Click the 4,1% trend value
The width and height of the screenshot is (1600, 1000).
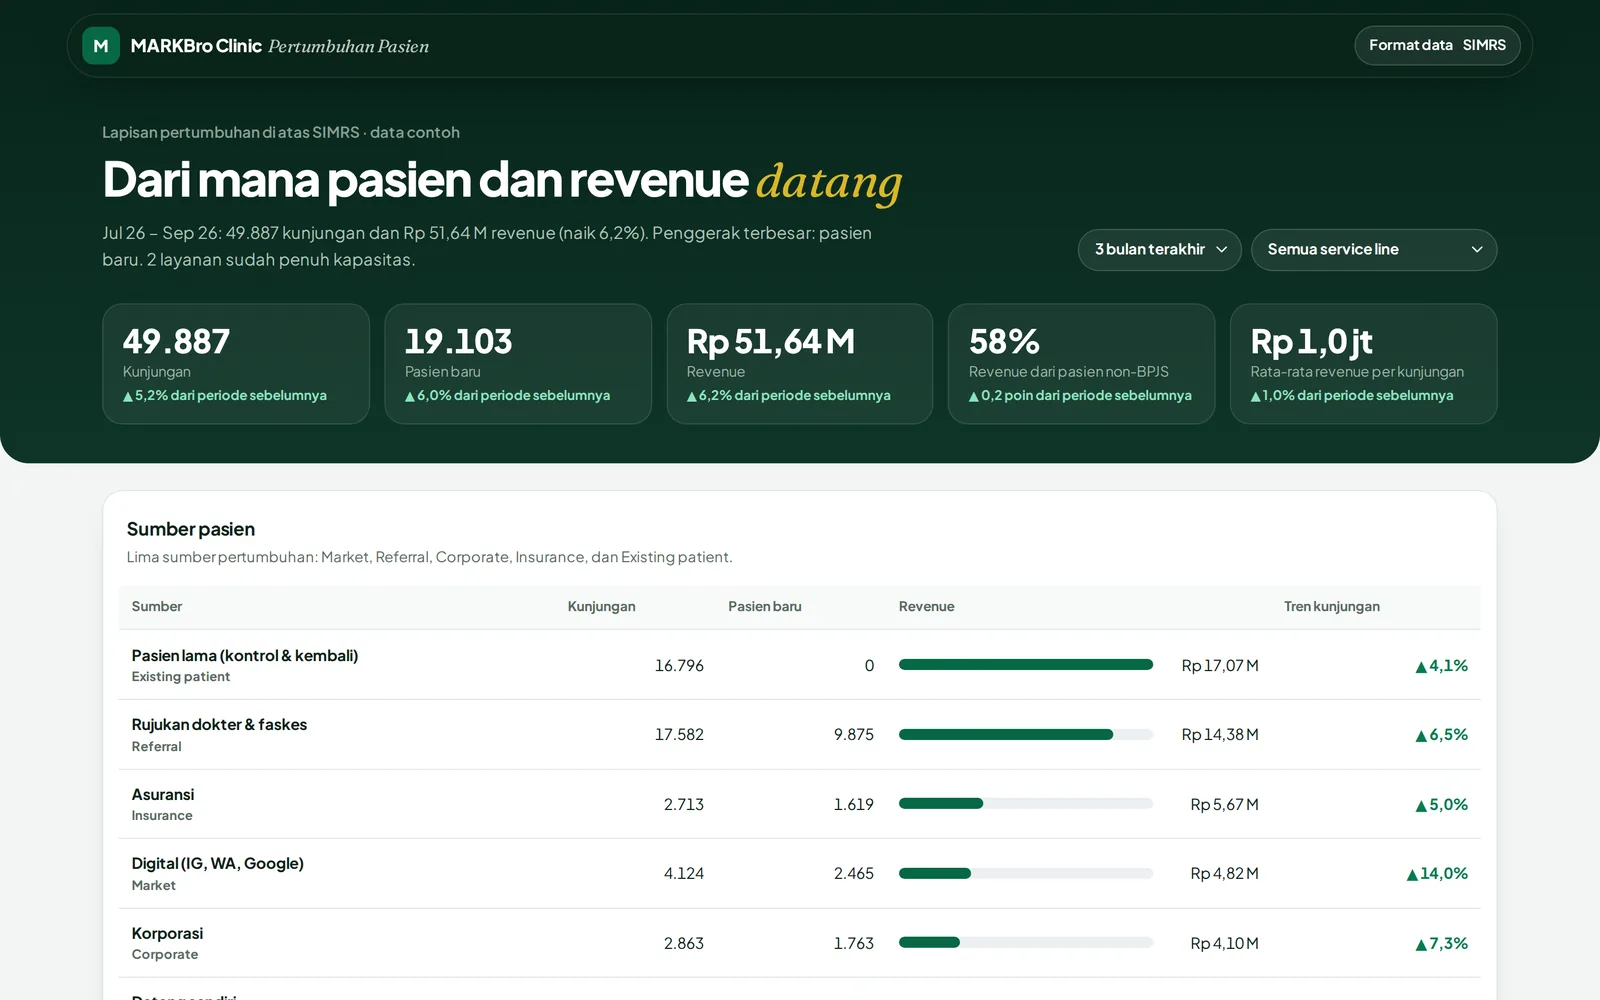[1441, 666]
